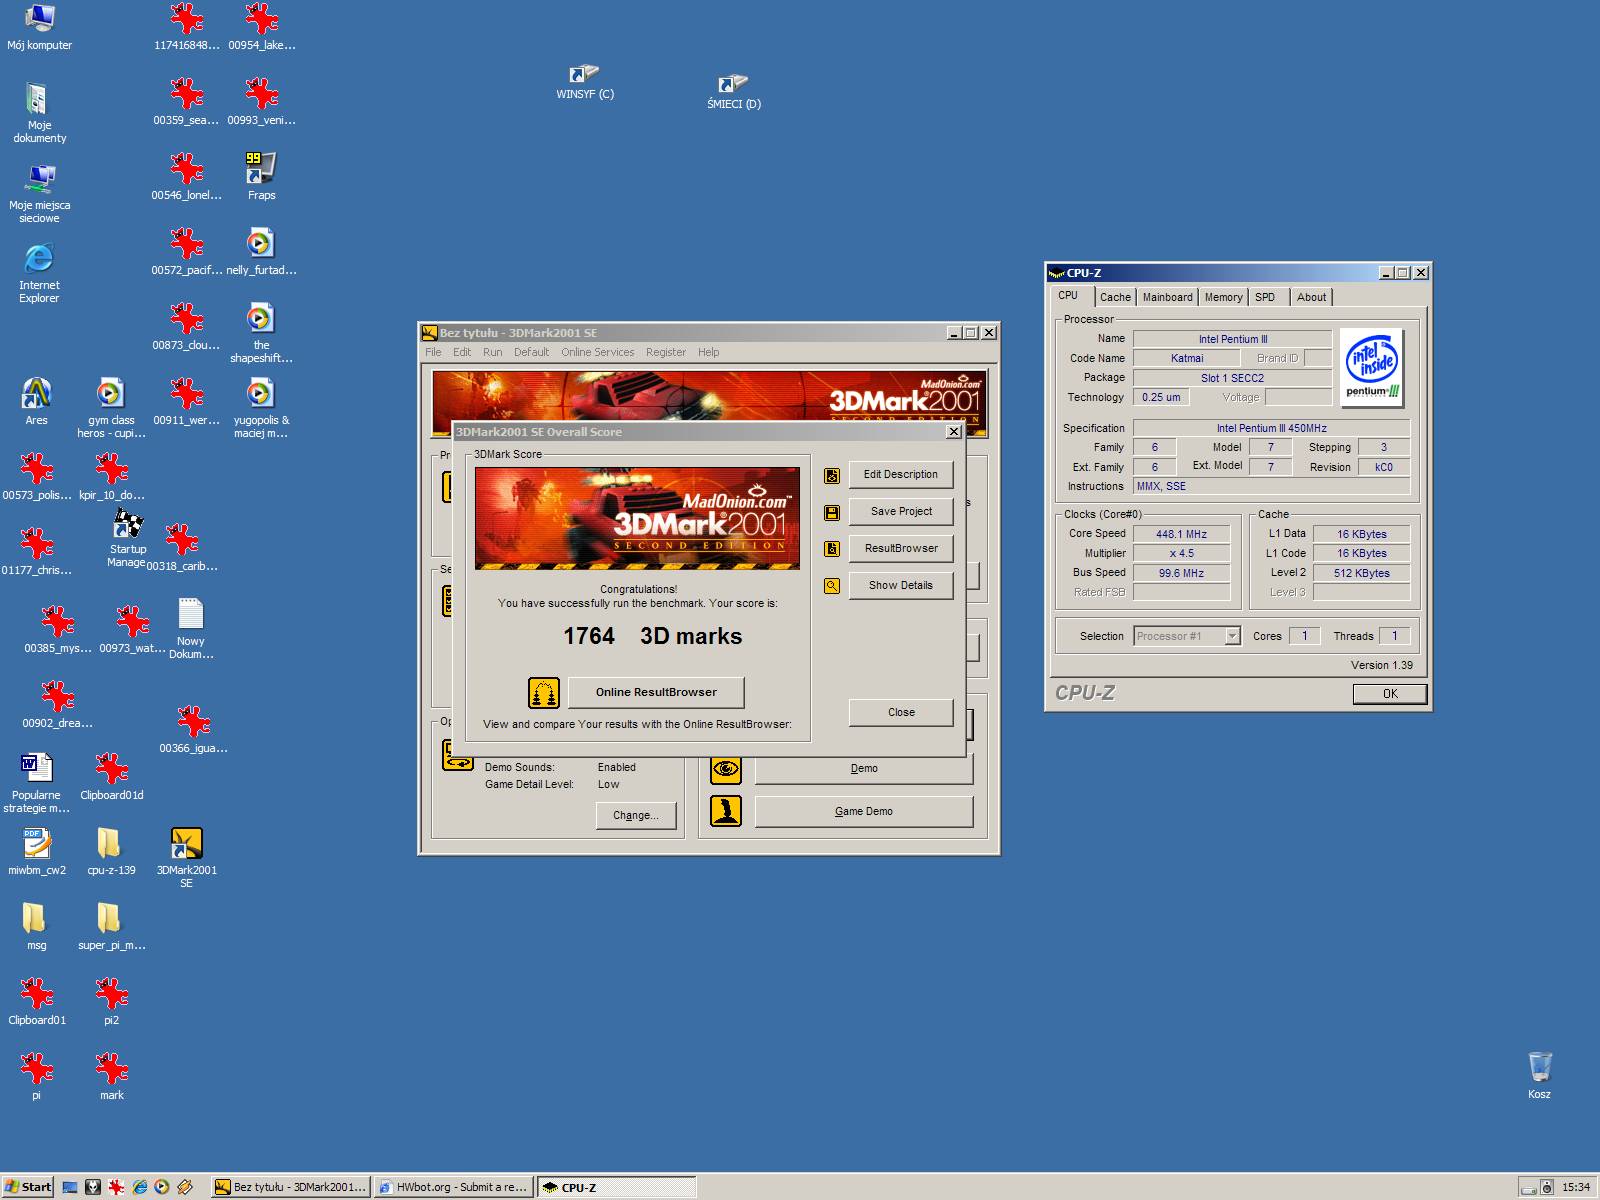Click the Change... button in 3DMark
This screenshot has width=1600, height=1200.
[x=635, y=815]
